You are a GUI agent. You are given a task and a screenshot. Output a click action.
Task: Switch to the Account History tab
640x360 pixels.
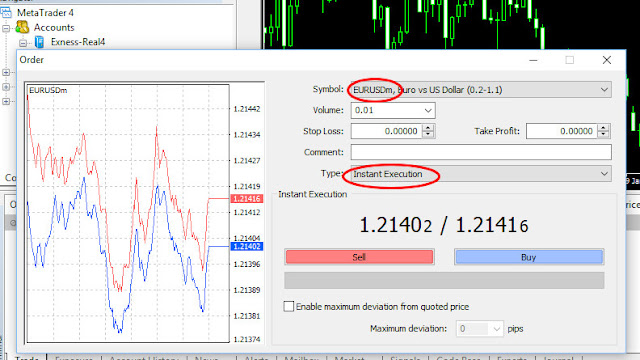point(144,358)
